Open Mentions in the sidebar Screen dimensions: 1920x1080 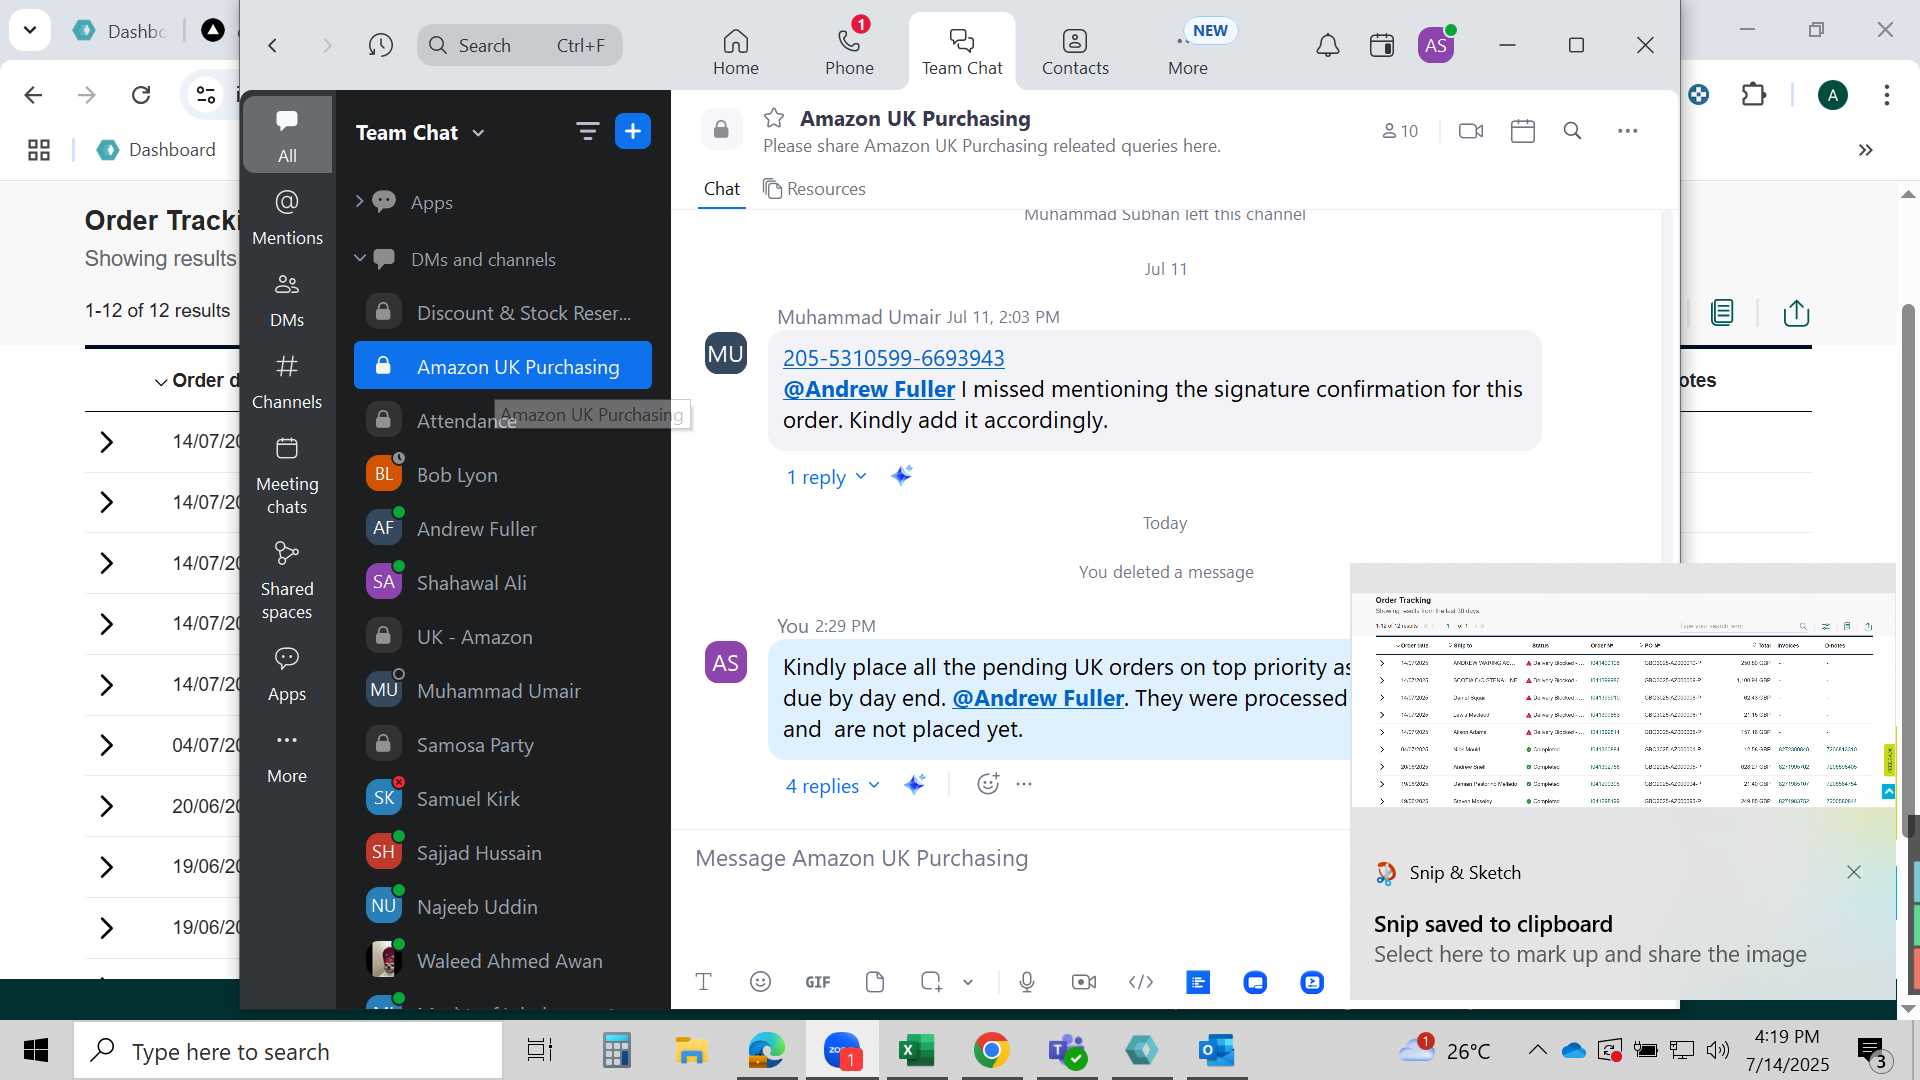[287, 218]
